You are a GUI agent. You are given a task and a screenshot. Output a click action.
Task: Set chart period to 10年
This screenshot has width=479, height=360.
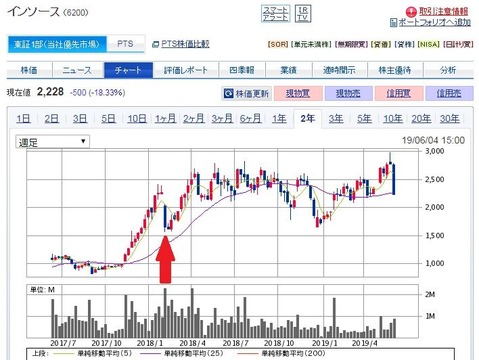[393, 119]
